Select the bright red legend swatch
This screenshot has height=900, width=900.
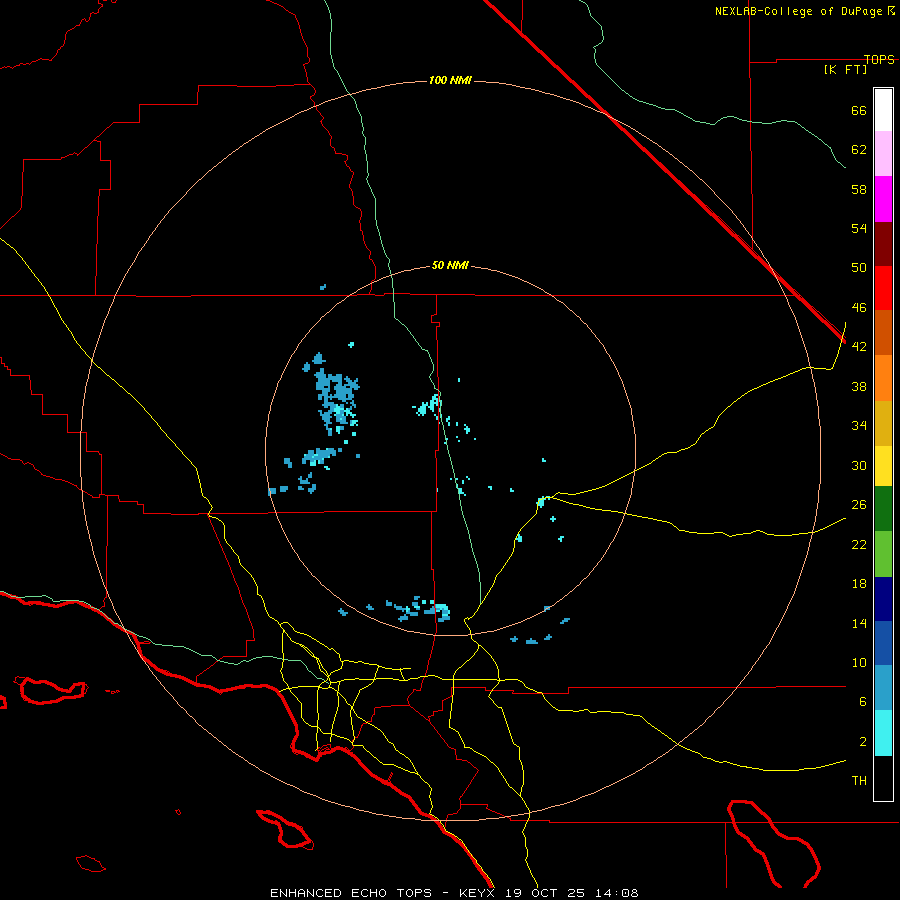(x=883, y=288)
